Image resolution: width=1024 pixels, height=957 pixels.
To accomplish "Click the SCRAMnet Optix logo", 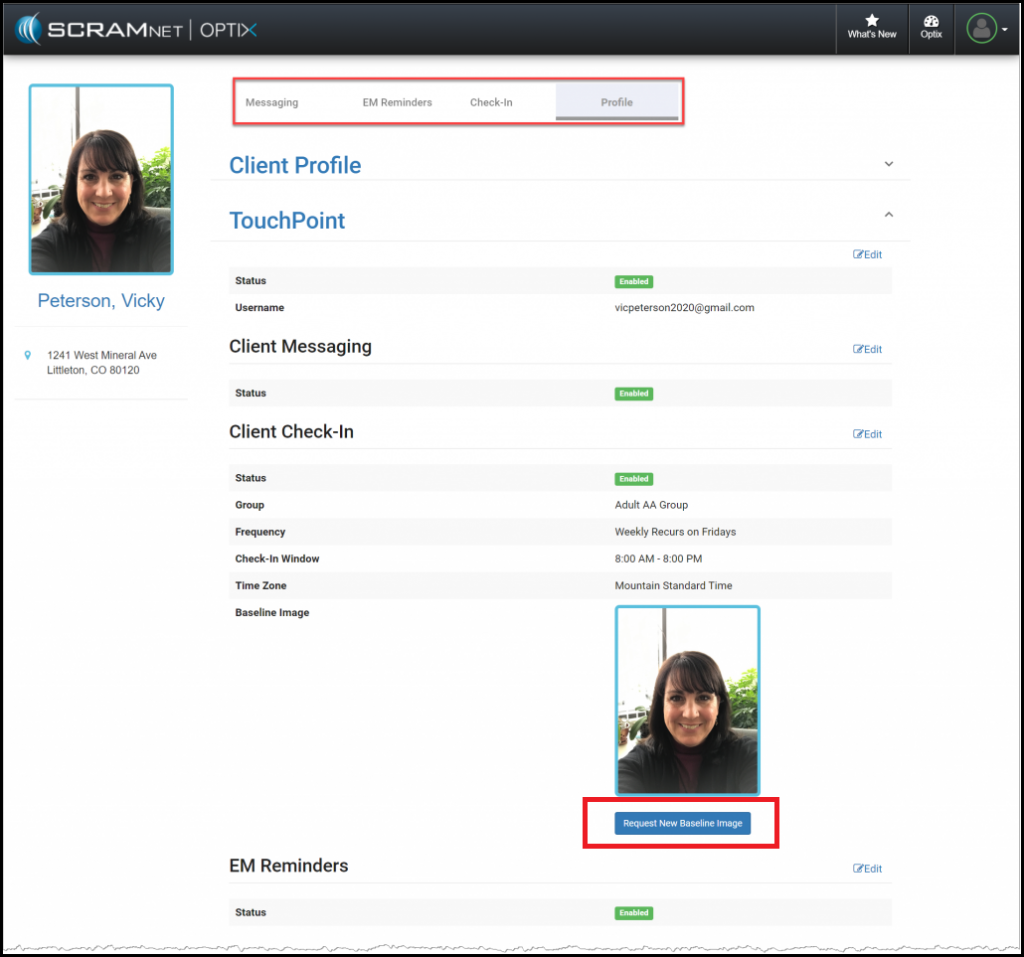I will pos(137,29).
